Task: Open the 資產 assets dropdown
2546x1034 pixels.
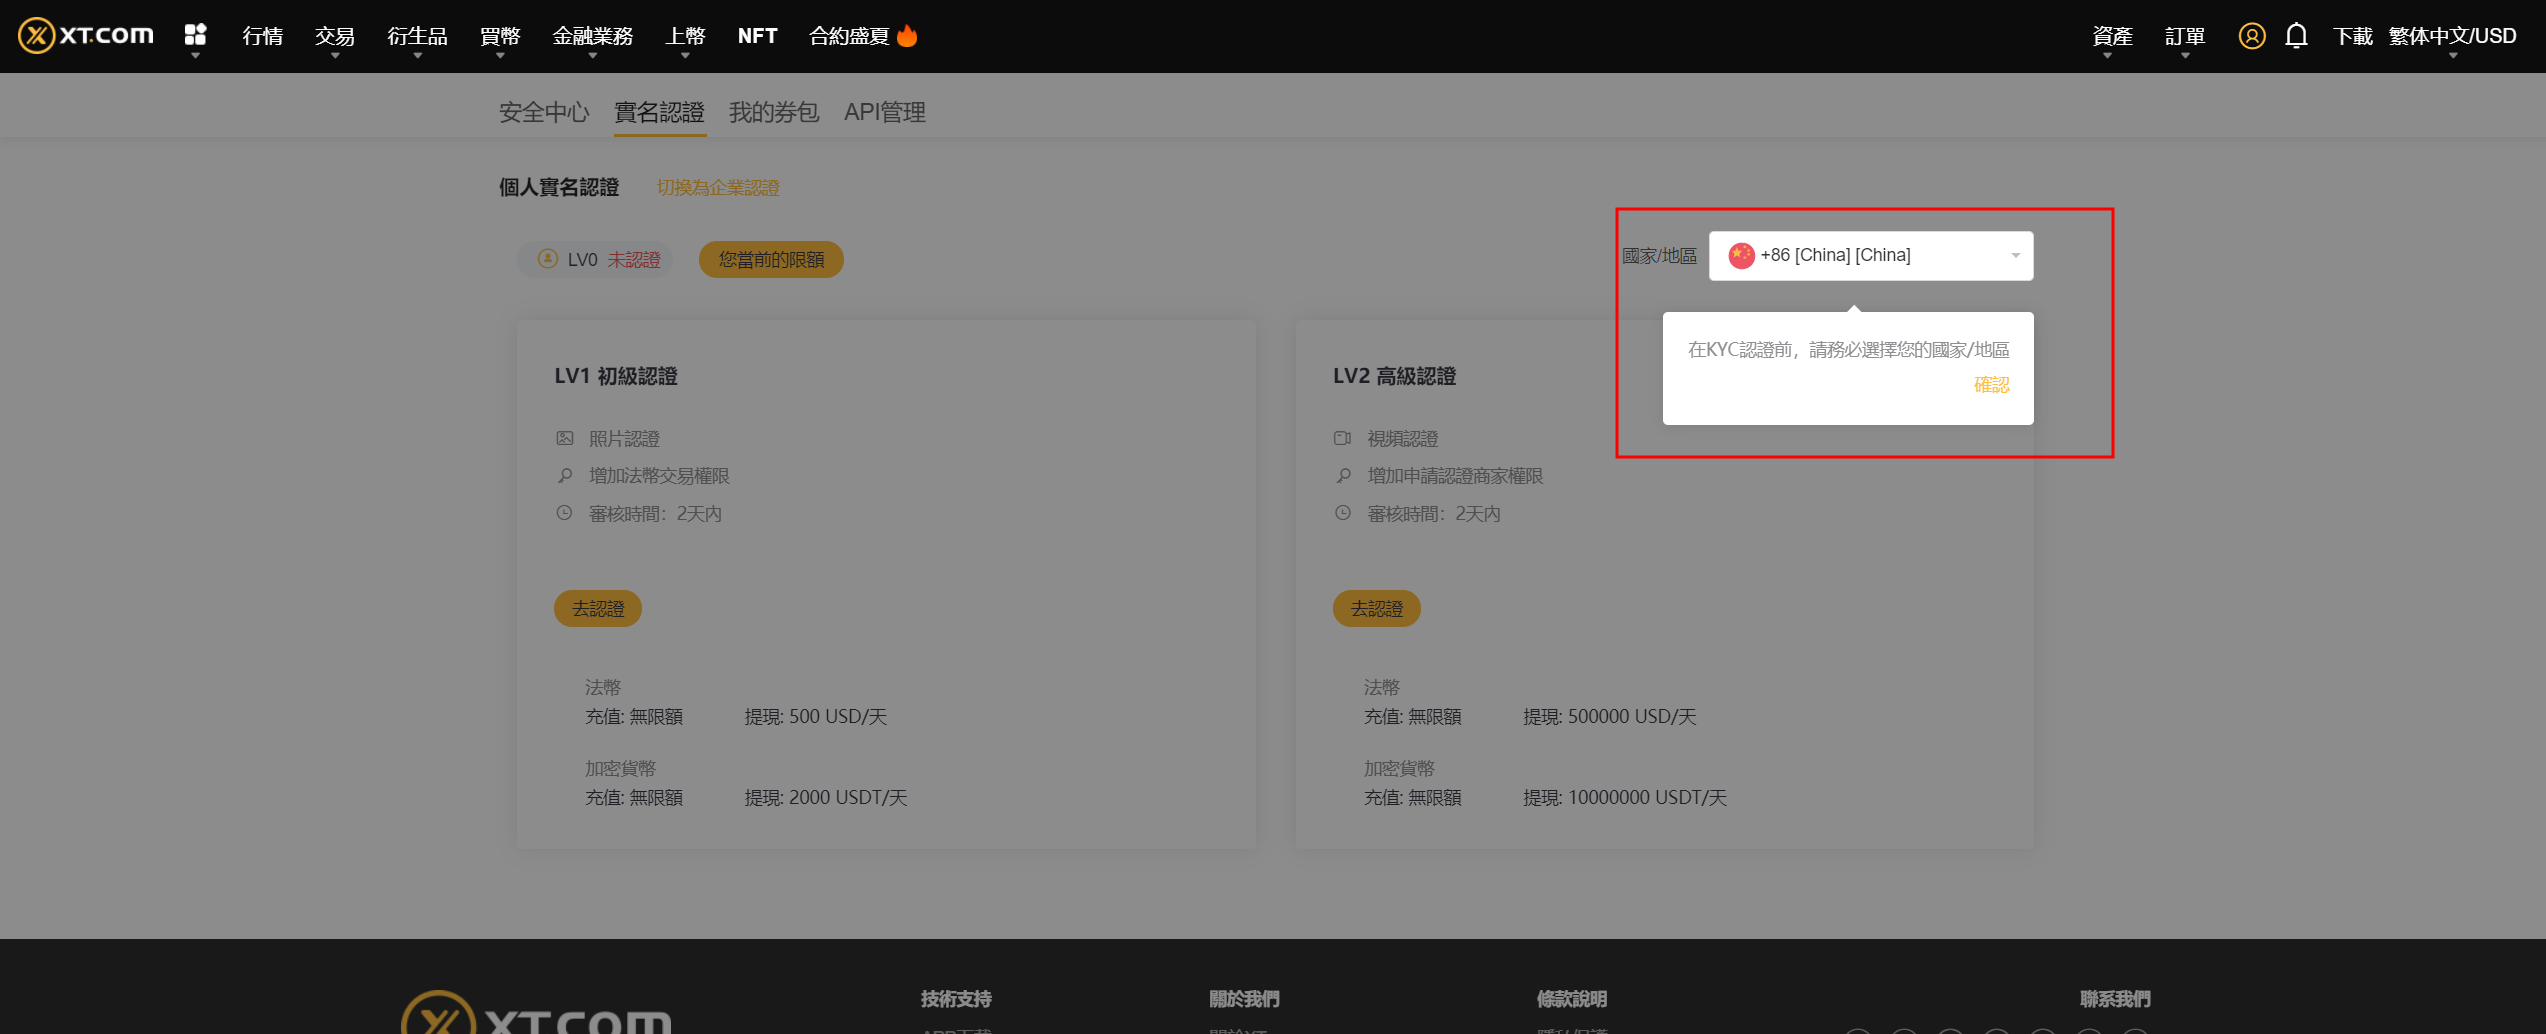Action: pos(2112,36)
